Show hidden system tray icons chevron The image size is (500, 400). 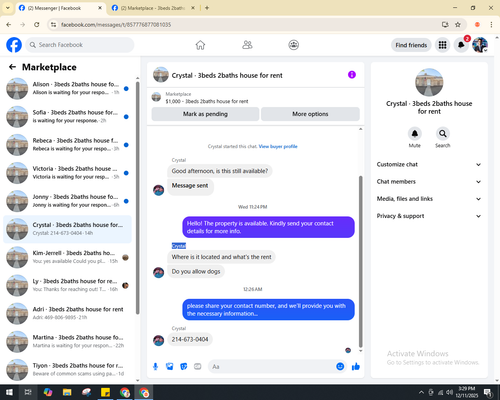421,392
